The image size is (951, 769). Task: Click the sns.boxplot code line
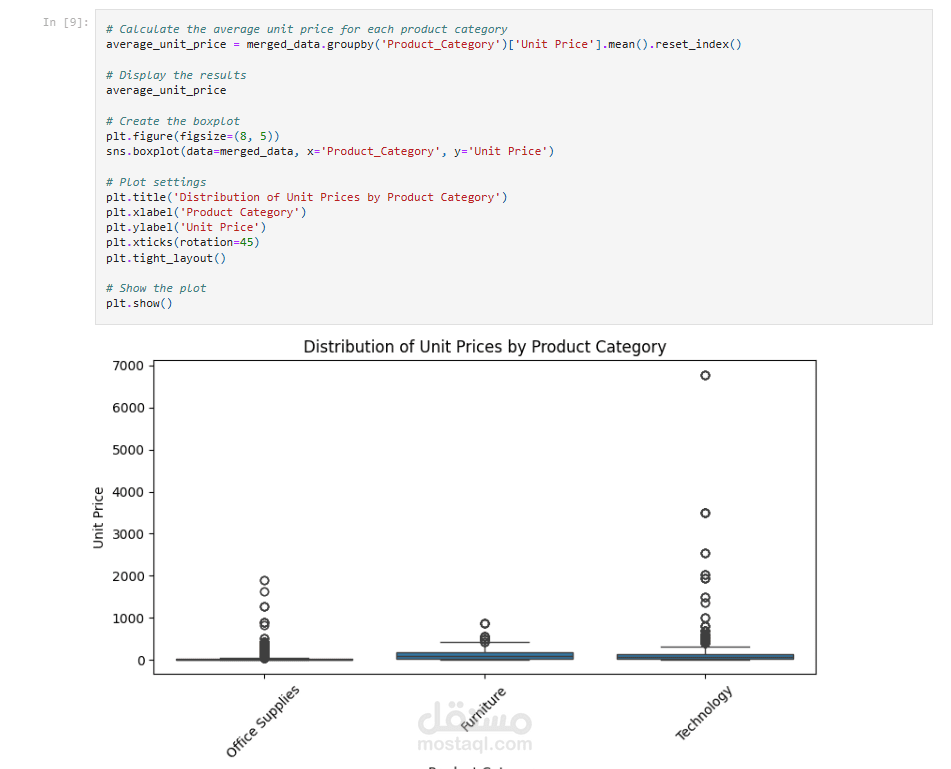coord(330,151)
